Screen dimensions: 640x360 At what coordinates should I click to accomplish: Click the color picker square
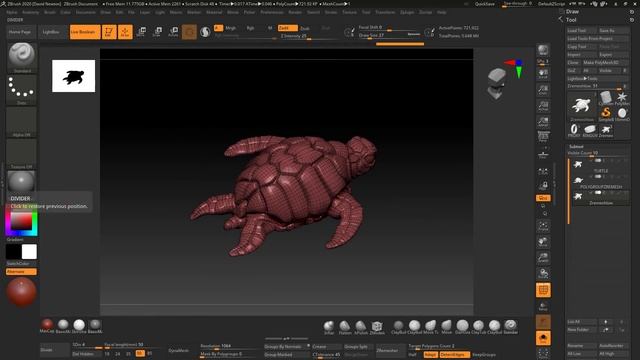tap(21, 221)
